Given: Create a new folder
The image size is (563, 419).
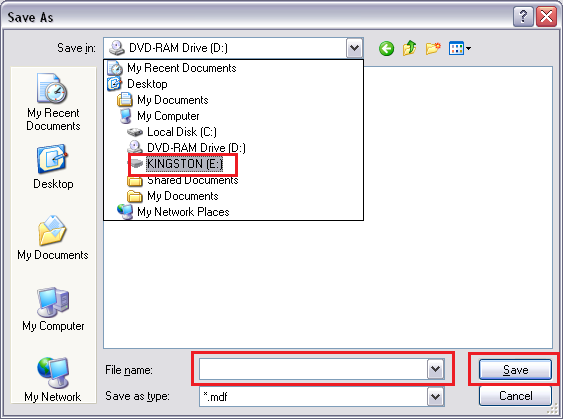Looking at the screenshot, I should pos(433,48).
